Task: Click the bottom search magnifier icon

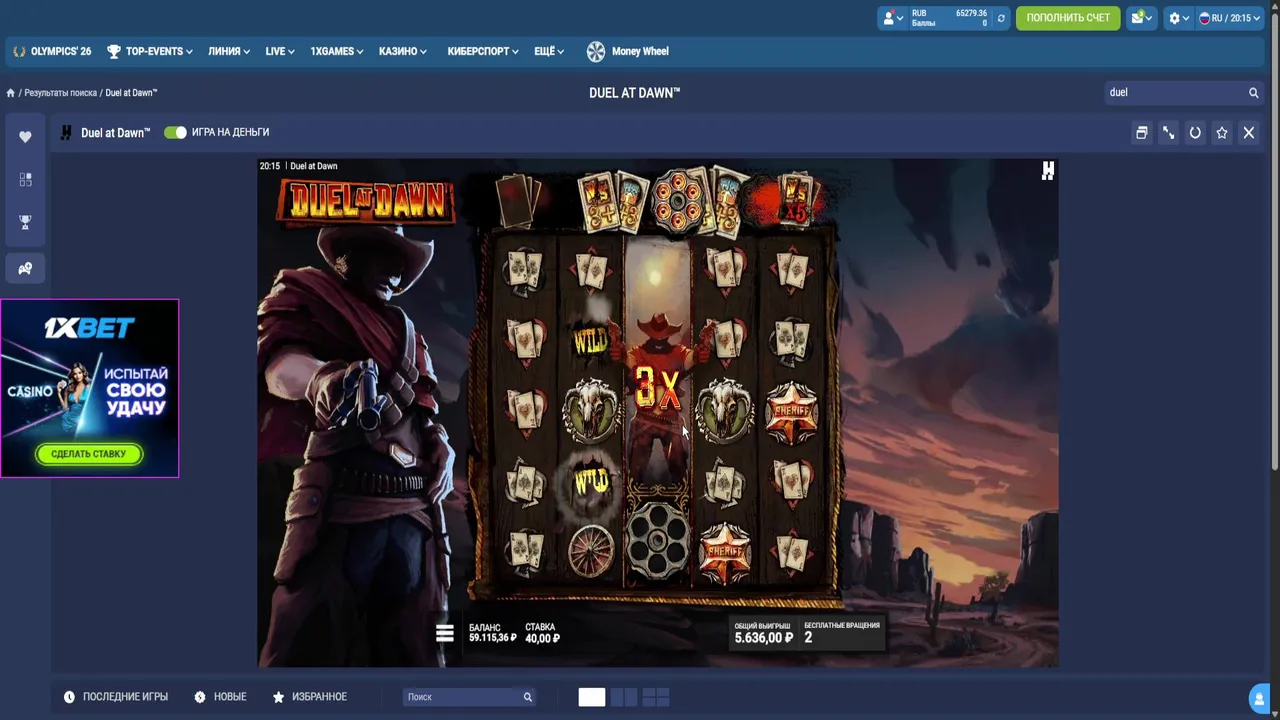Action: [x=528, y=697]
